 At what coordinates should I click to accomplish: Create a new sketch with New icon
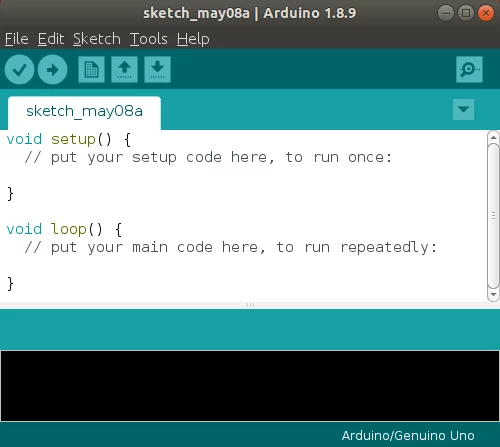point(91,69)
